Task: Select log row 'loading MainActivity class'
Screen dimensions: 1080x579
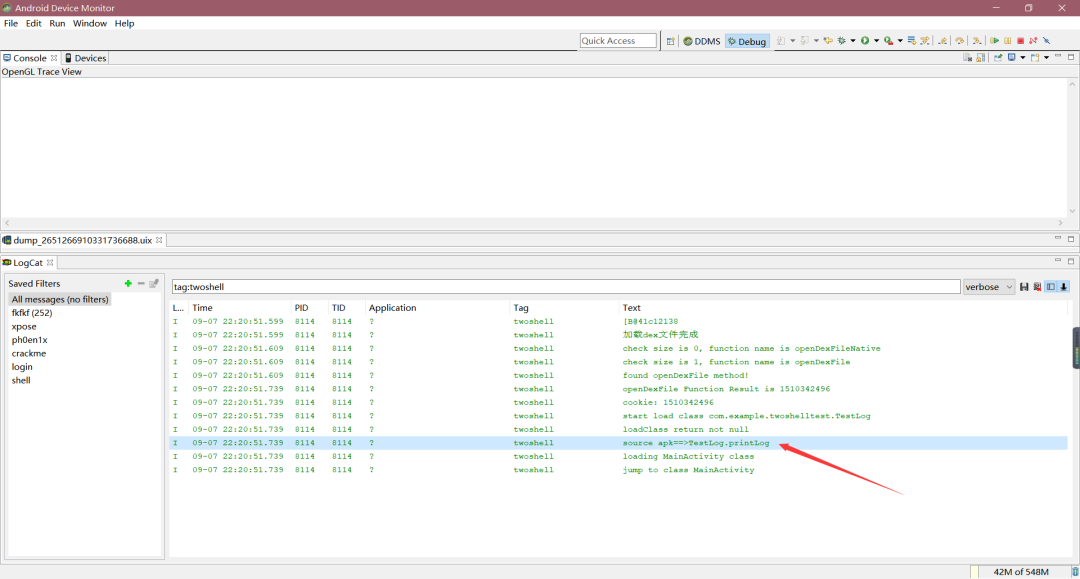Action: (x=619, y=456)
